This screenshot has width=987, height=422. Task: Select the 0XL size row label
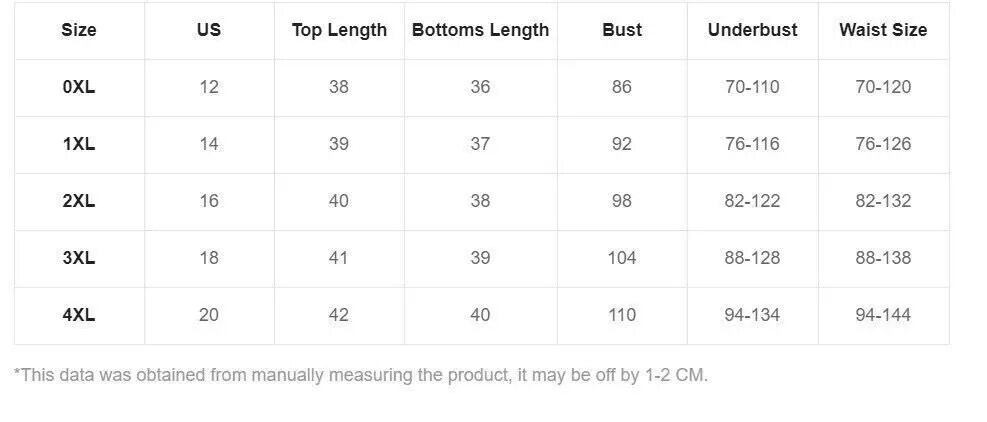tap(79, 87)
